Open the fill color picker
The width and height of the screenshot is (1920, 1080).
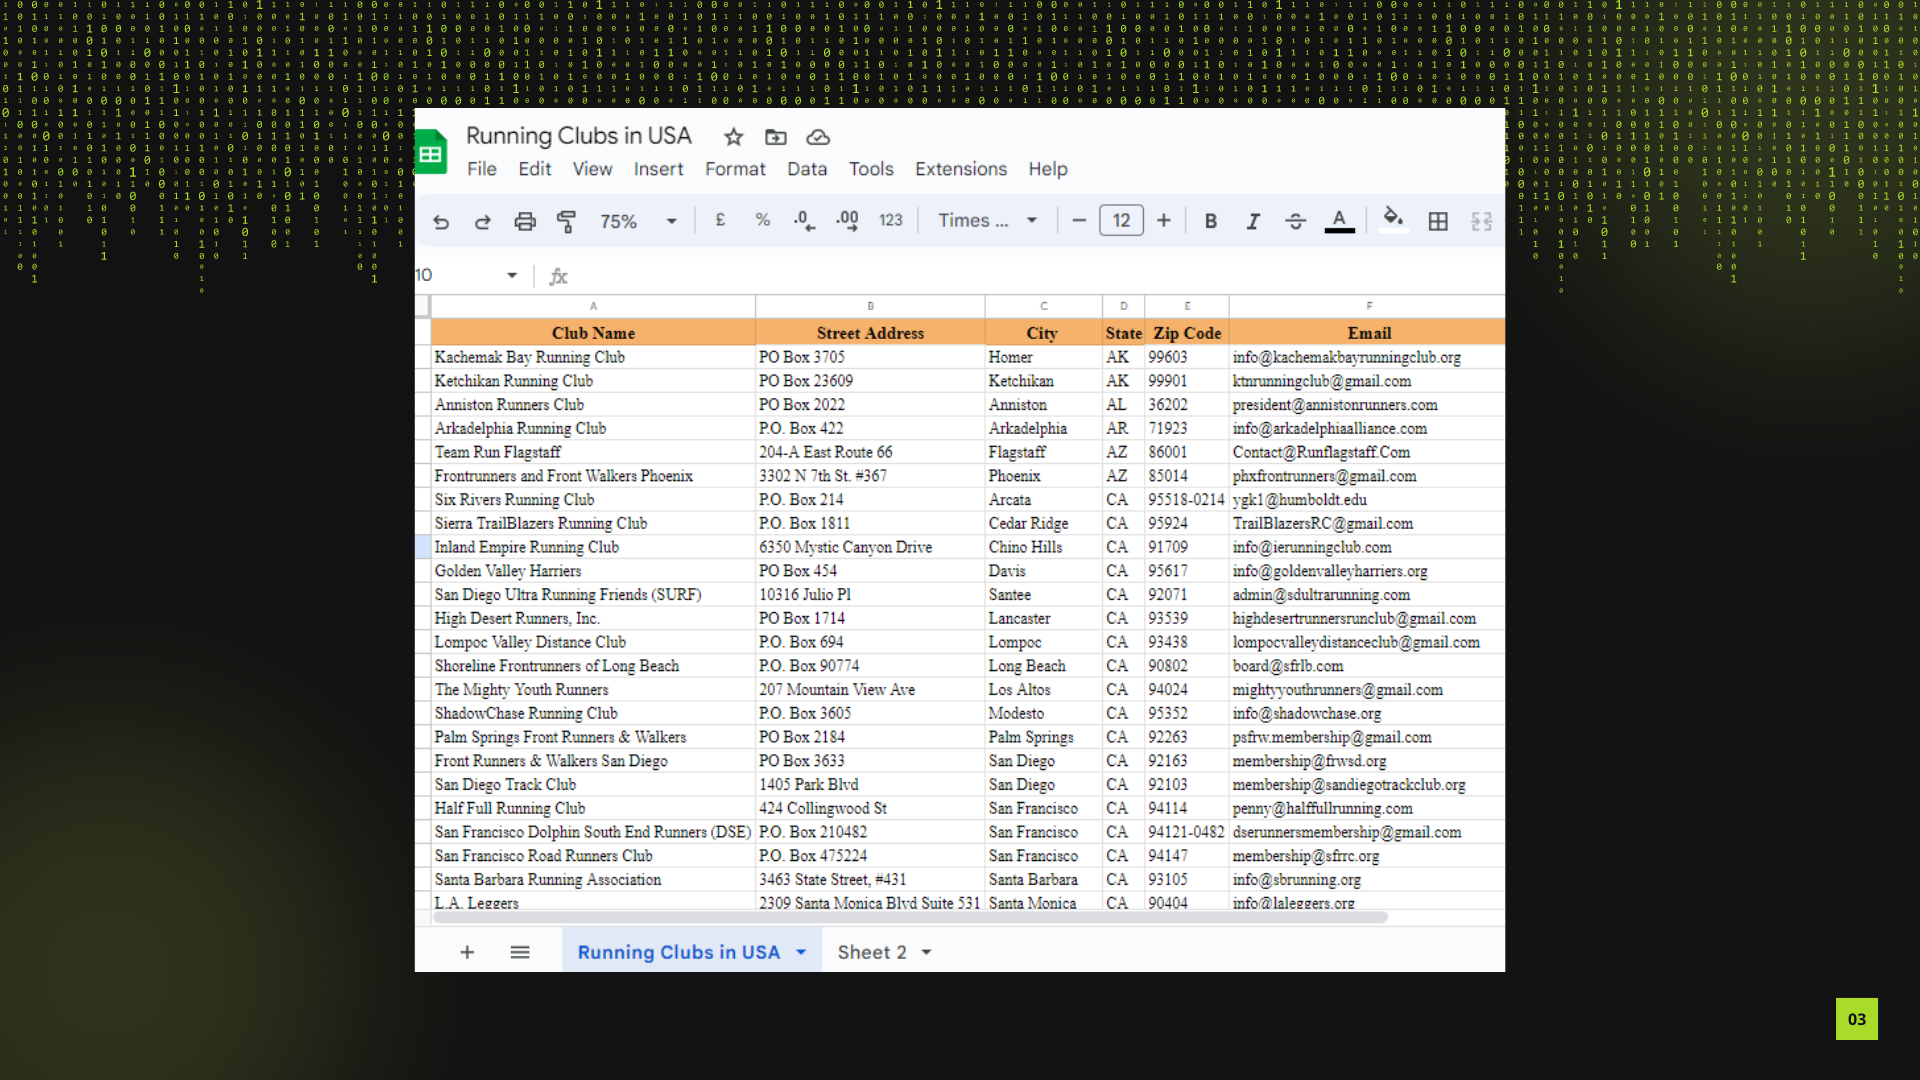[1393, 219]
